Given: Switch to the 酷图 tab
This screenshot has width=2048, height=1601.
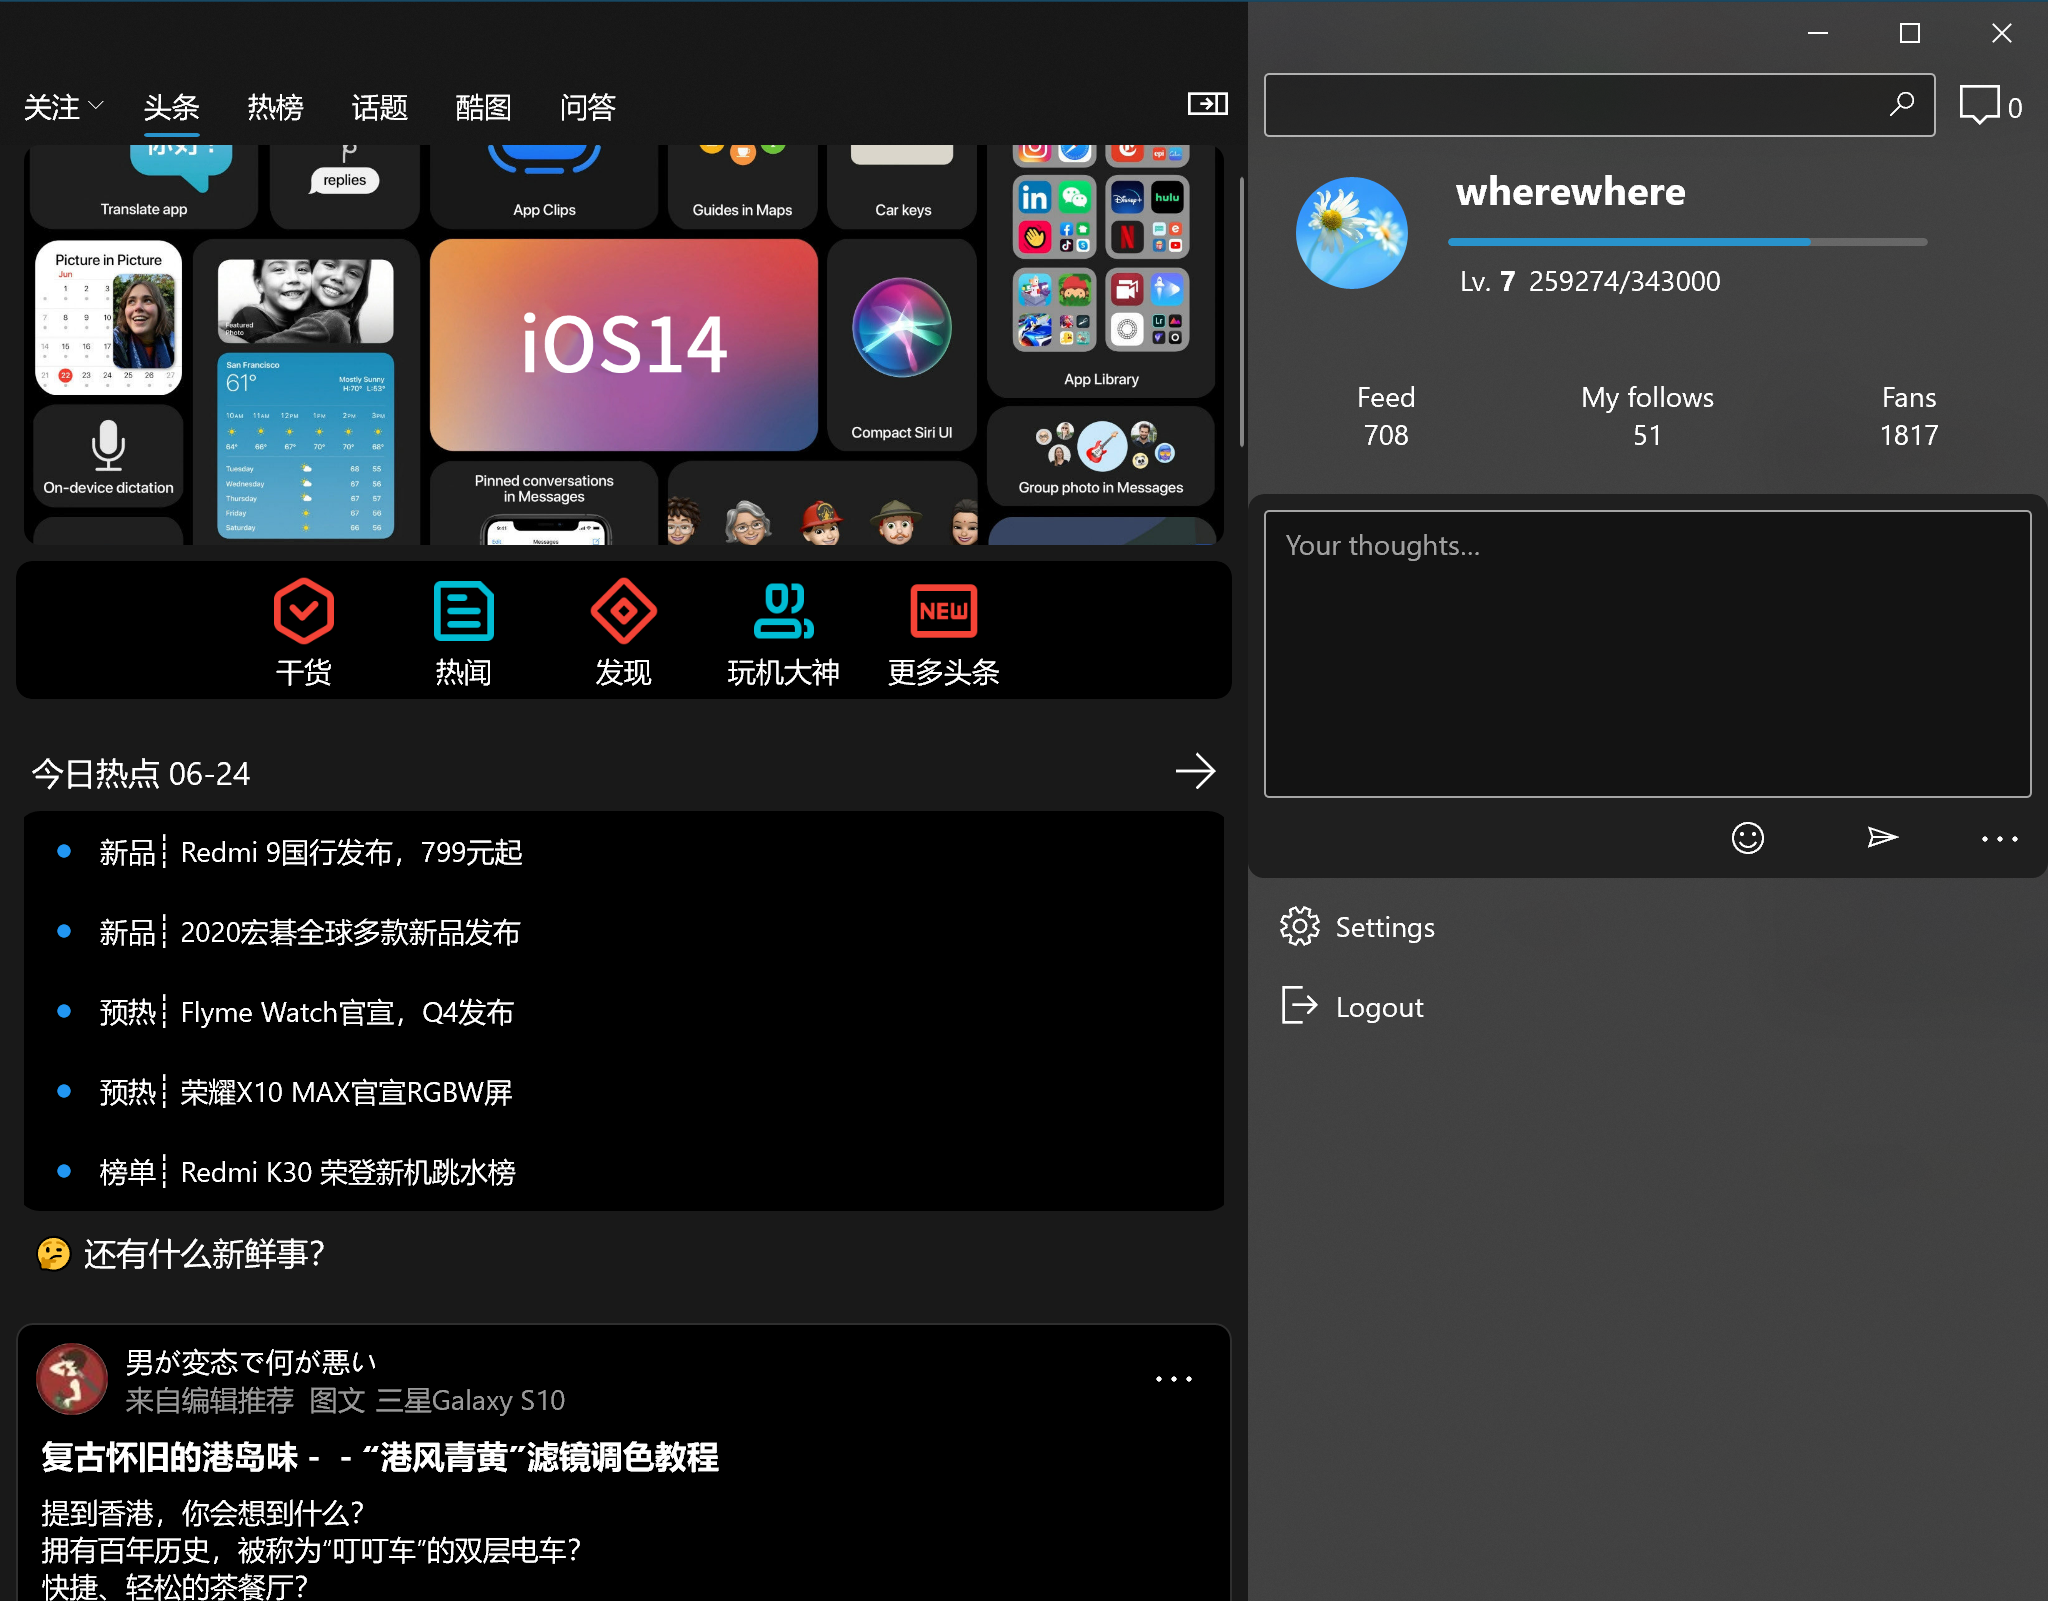Looking at the screenshot, I should click(483, 107).
